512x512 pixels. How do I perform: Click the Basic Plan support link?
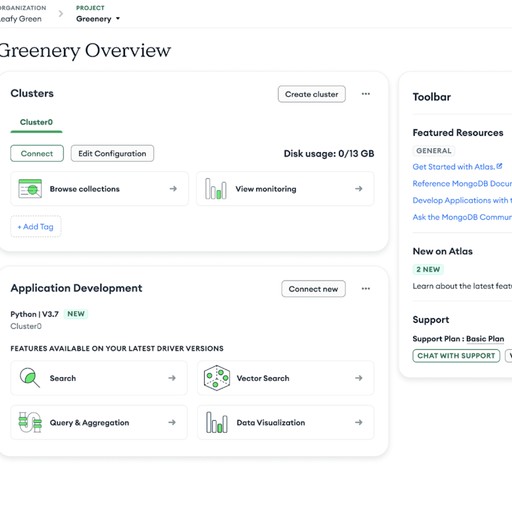(485, 339)
